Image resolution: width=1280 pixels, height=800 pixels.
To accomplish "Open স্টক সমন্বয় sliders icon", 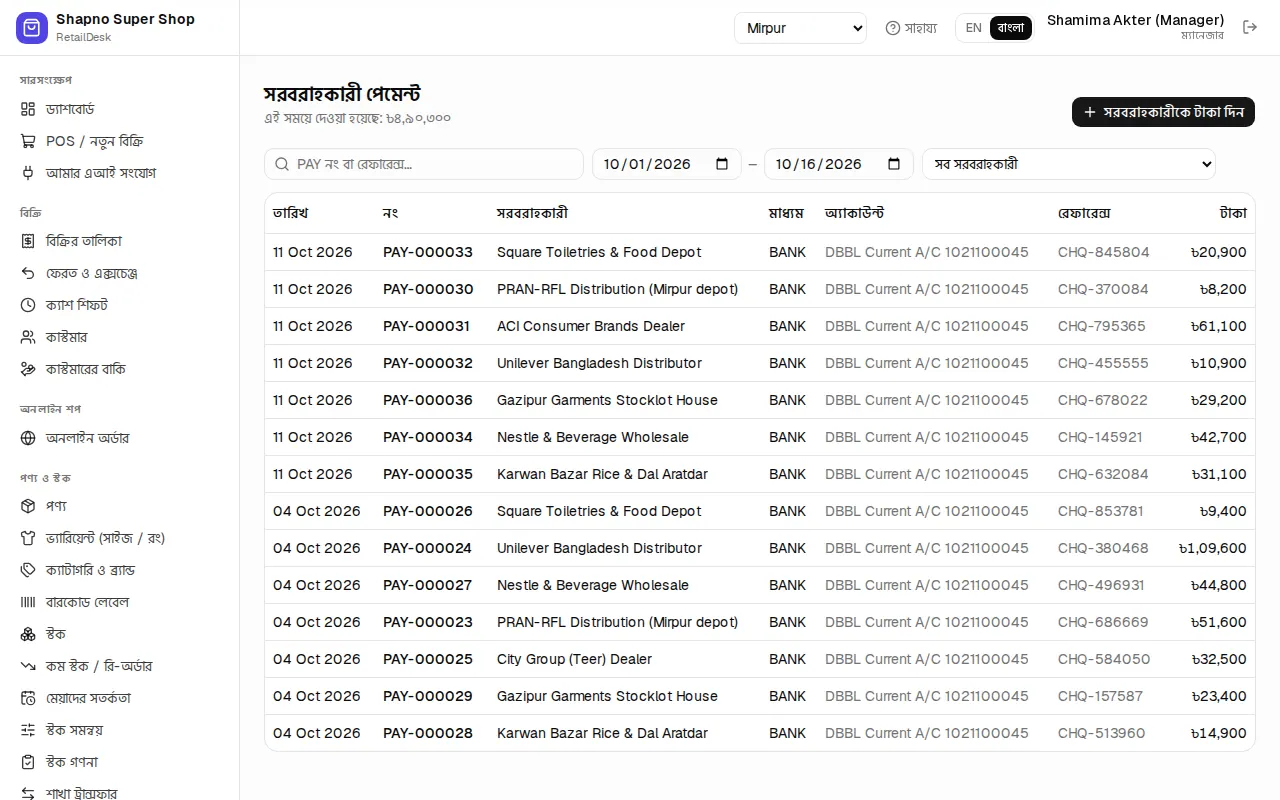I will (28, 730).
